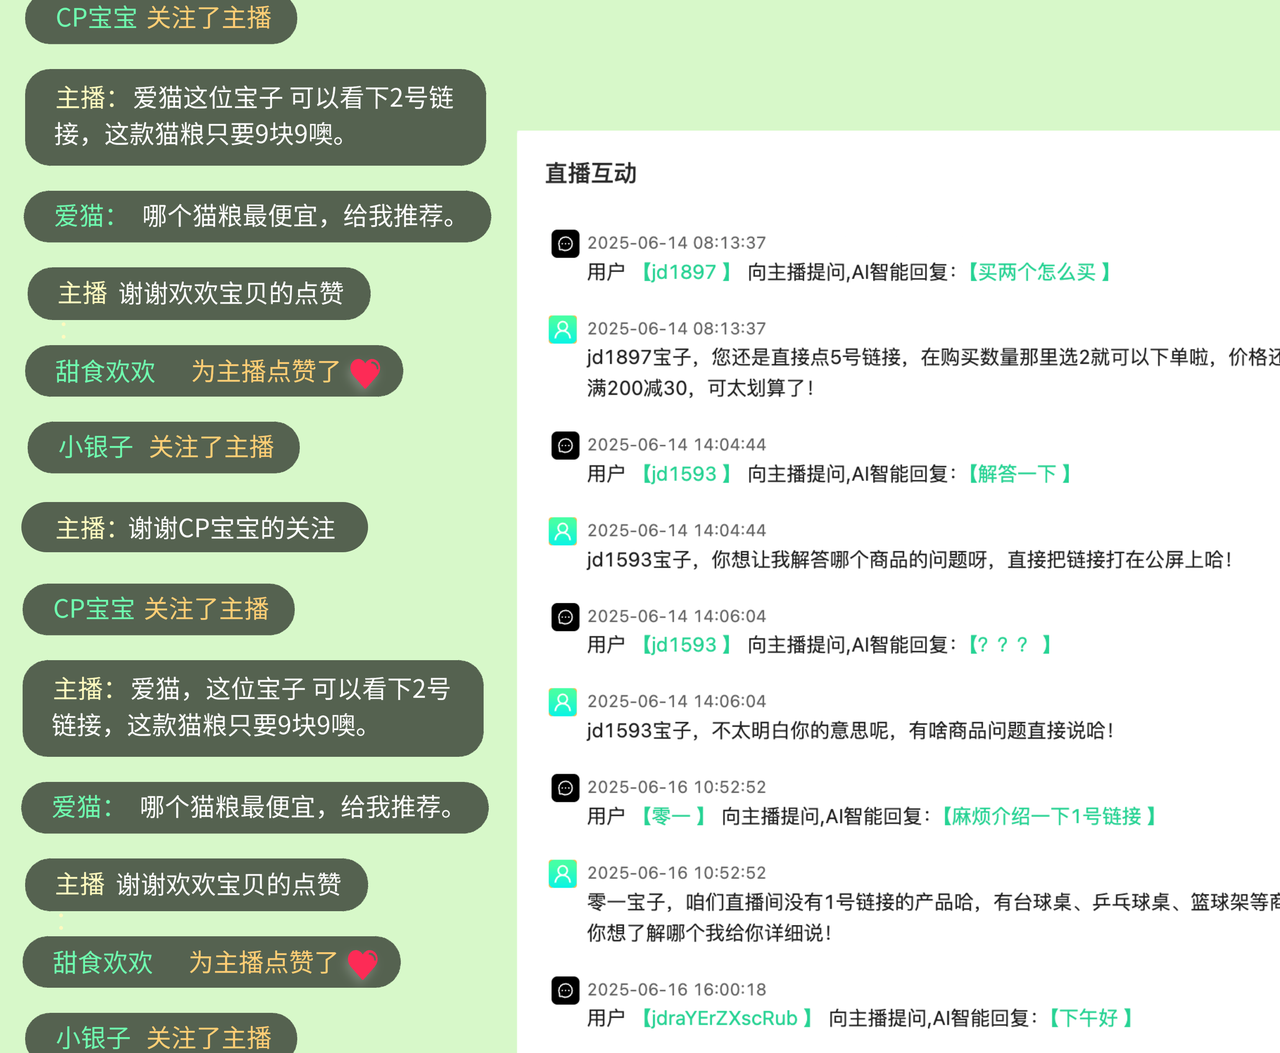This screenshot has height=1053, width=1280.
Task: Click the bottom 小银子 关注了主播 bubble
Action: pos(161,1034)
